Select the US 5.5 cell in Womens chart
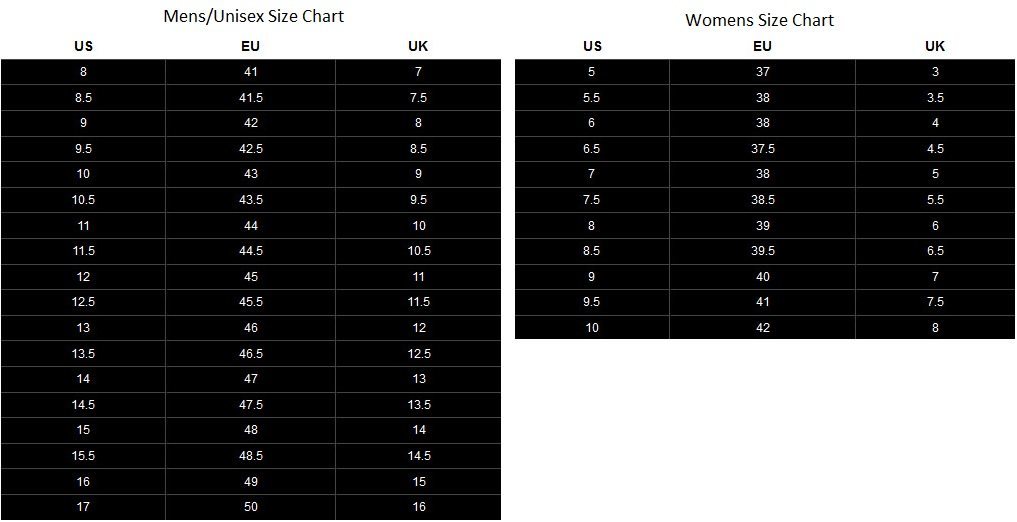 pyautogui.click(x=592, y=98)
